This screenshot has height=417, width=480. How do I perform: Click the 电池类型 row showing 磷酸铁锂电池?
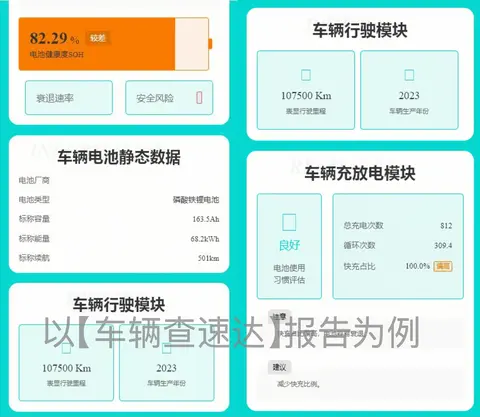(119, 199)
